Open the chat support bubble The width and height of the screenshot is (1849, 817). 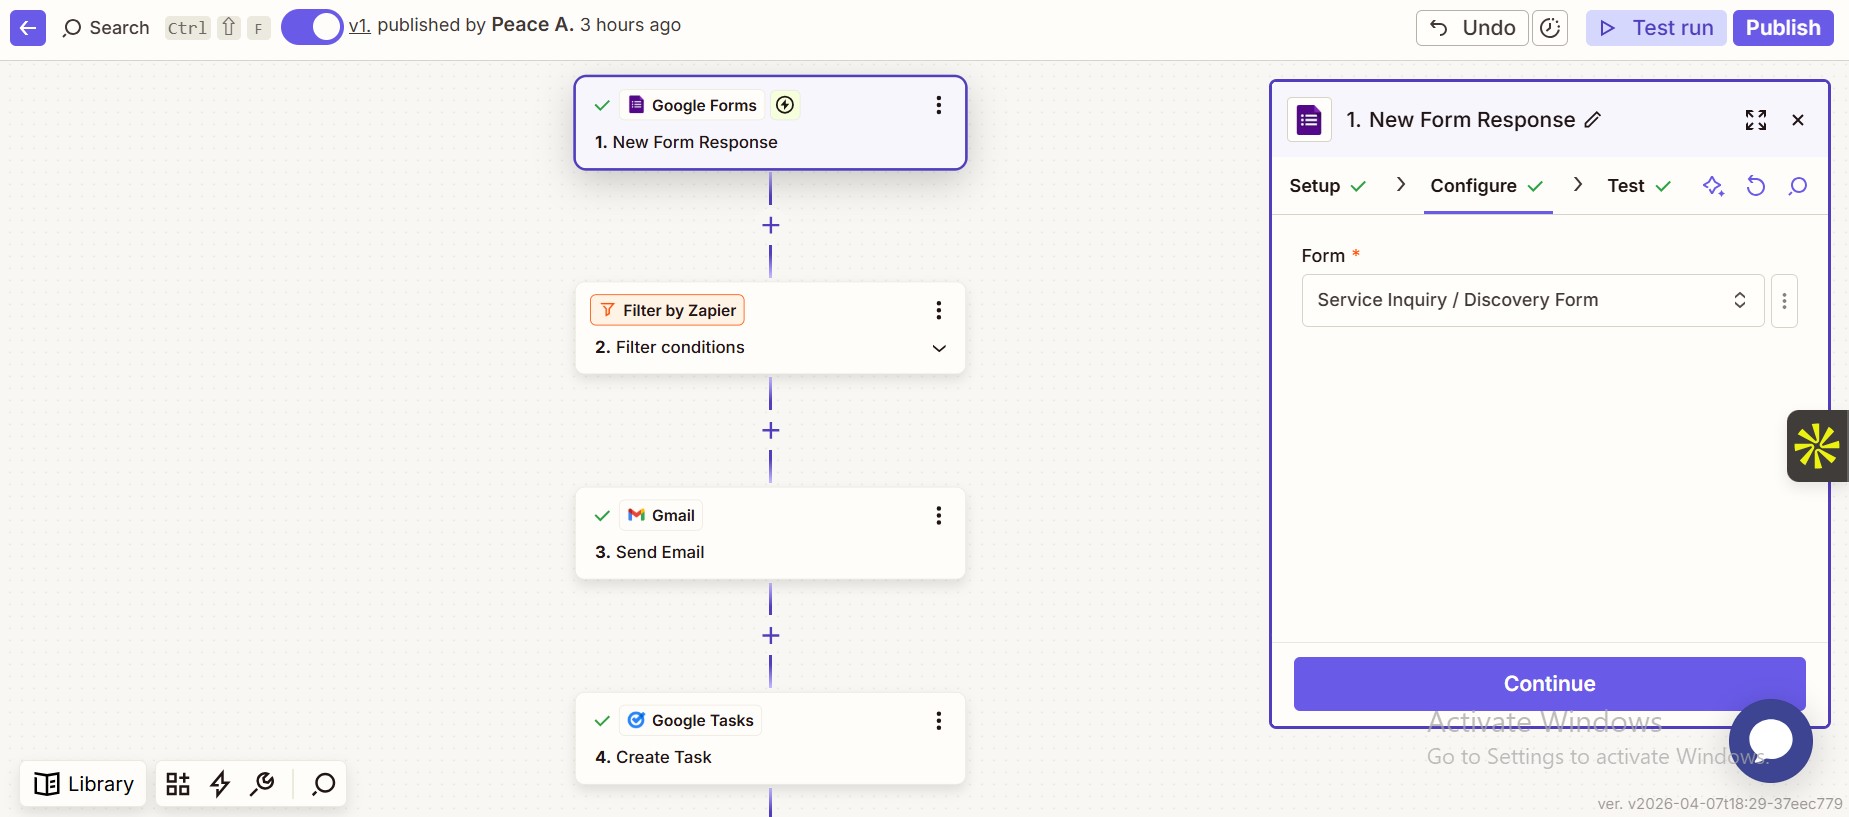point(1771,741)
